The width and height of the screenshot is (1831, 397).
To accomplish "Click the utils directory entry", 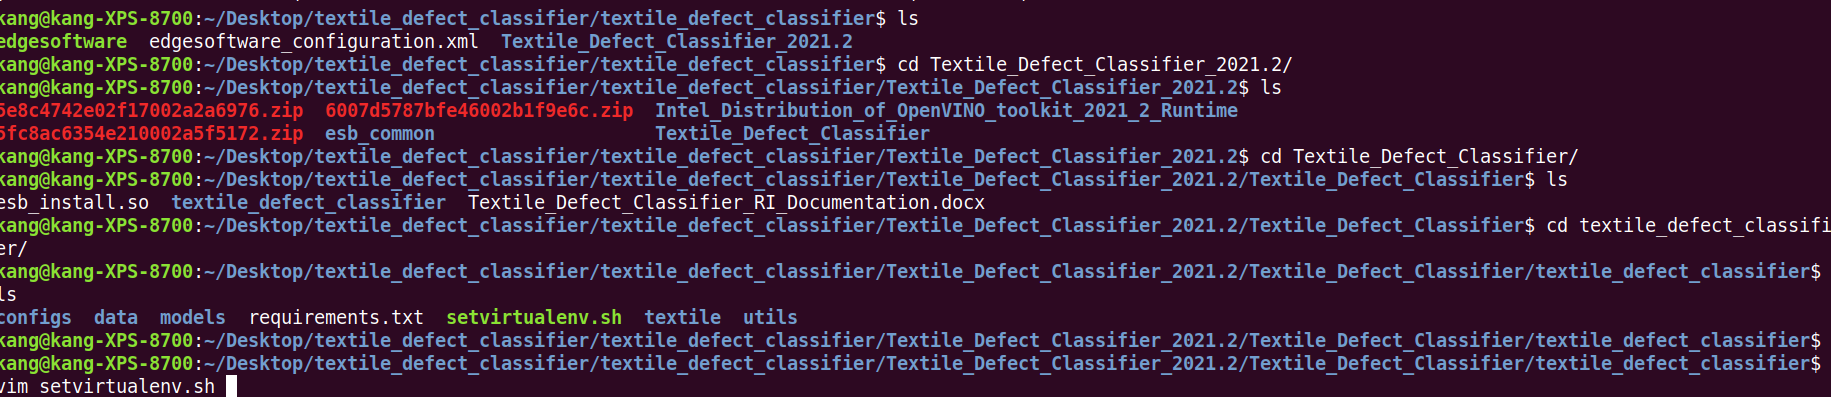I will (x=770, y=318).
